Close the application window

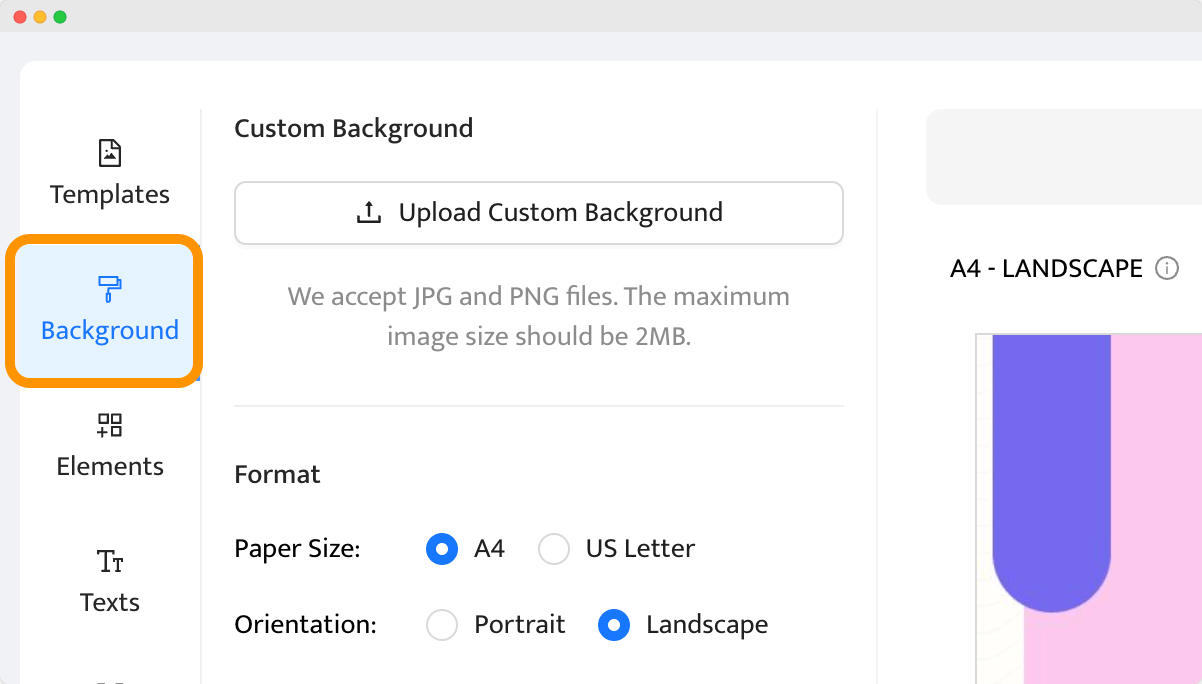click(20, 17)
